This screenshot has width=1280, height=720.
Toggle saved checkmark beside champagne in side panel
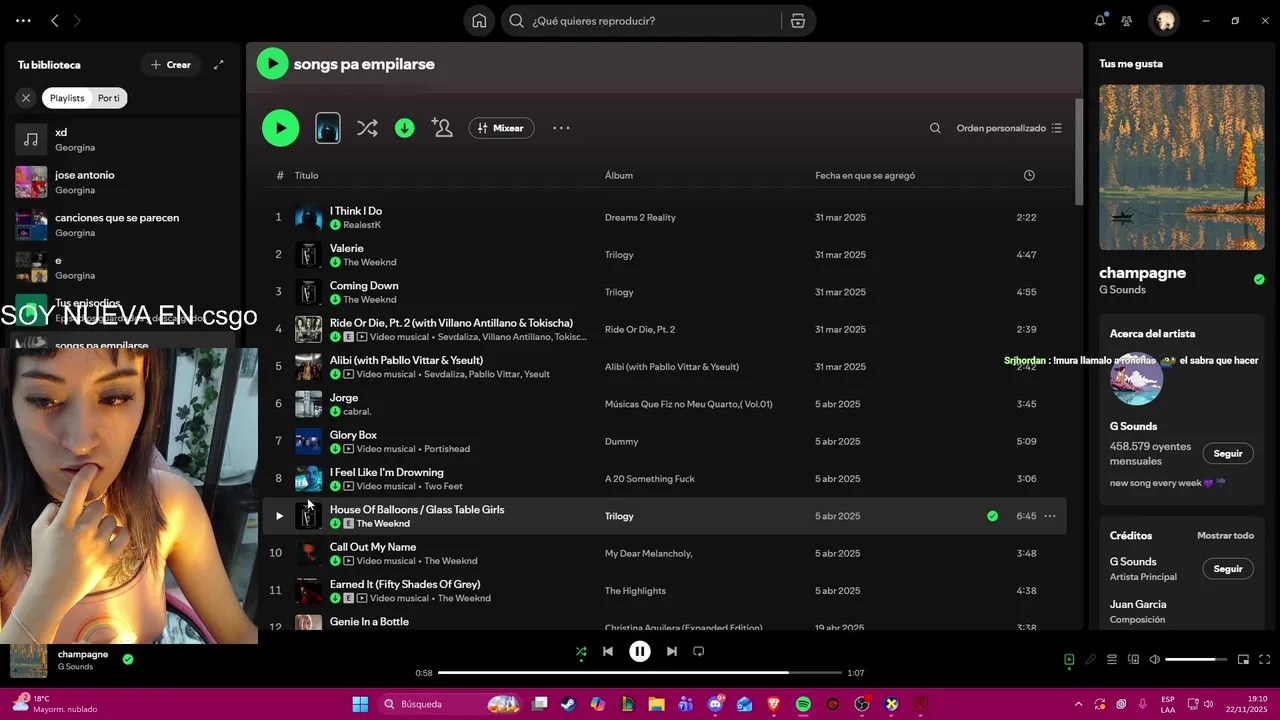tap(1259, 279)
